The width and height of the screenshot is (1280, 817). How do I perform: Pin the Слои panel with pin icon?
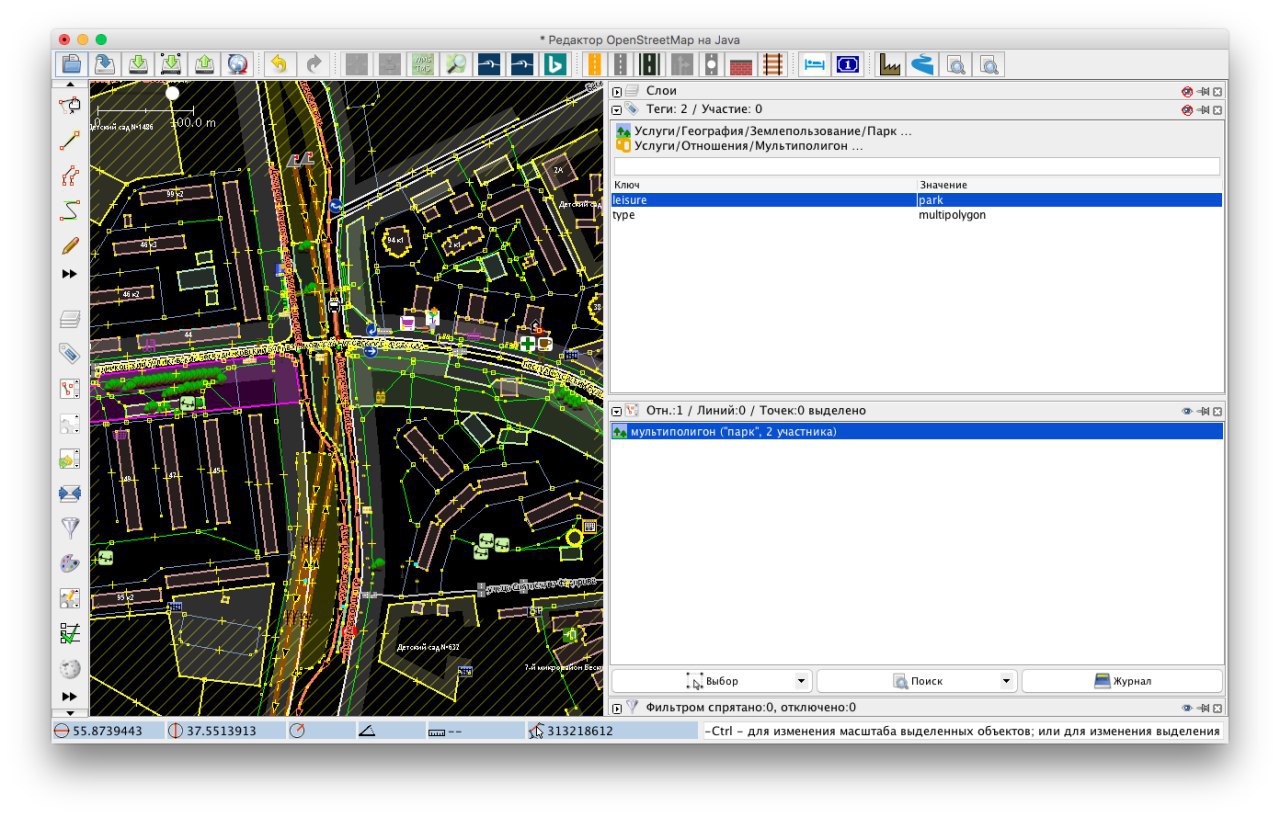click(1204, 91)
